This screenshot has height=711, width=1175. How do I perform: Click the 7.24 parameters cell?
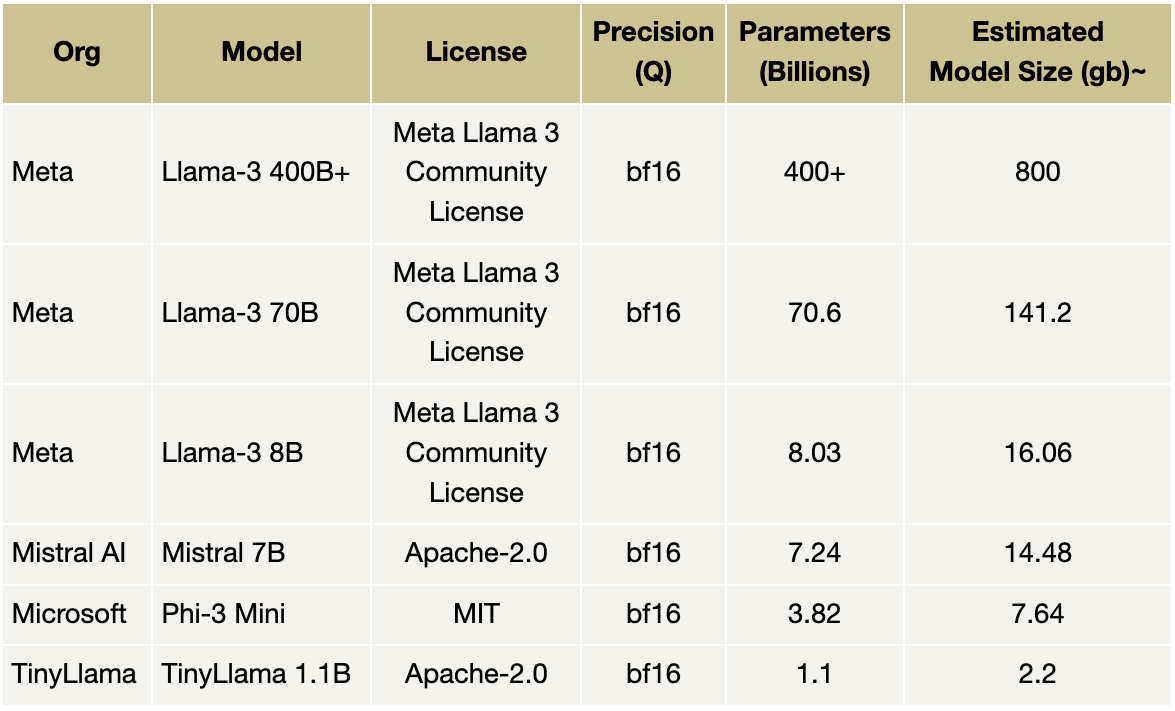(x=814, y=553)
